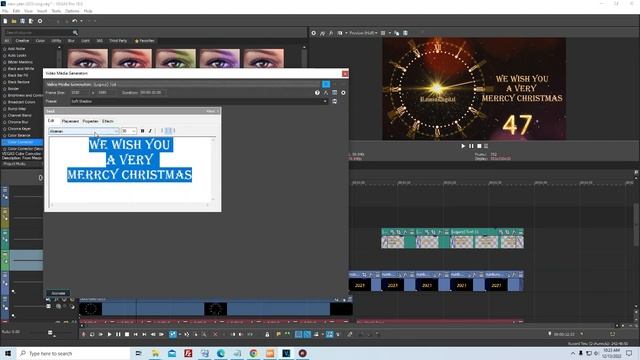Image resolution: width=640 pixels, height=360 pixels.
Task: Save the project with the disk icon
Action: [x=22, y=21]
